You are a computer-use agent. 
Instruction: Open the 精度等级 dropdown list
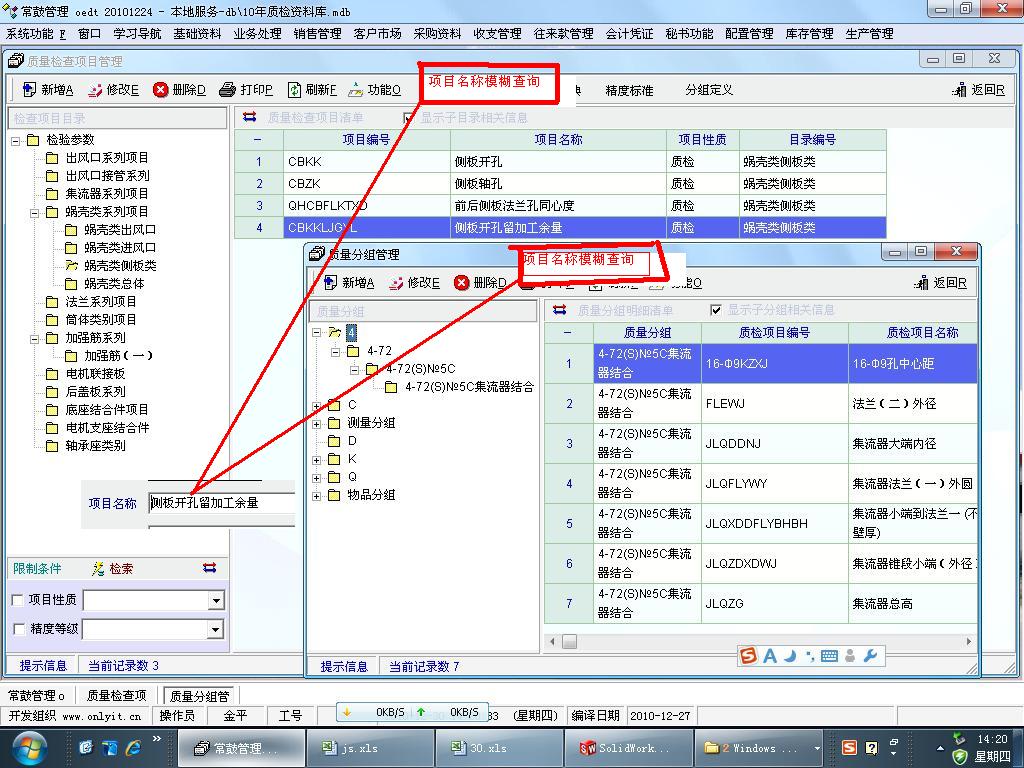pos(215,630)
